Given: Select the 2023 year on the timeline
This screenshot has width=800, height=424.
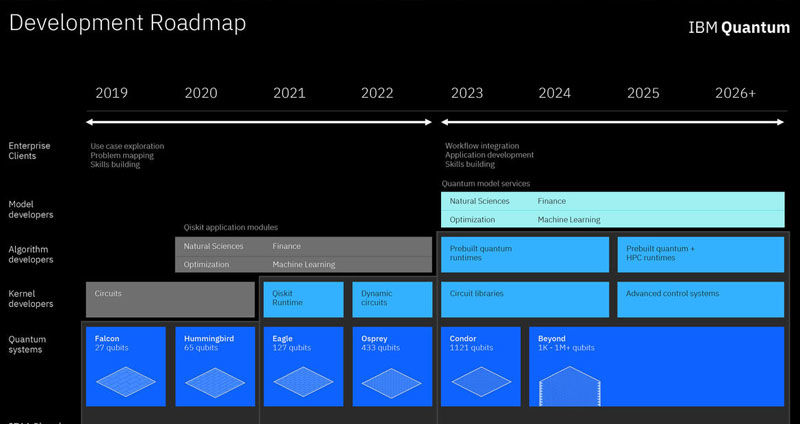Looking at the screenshot, I should [x=467, y=93].
